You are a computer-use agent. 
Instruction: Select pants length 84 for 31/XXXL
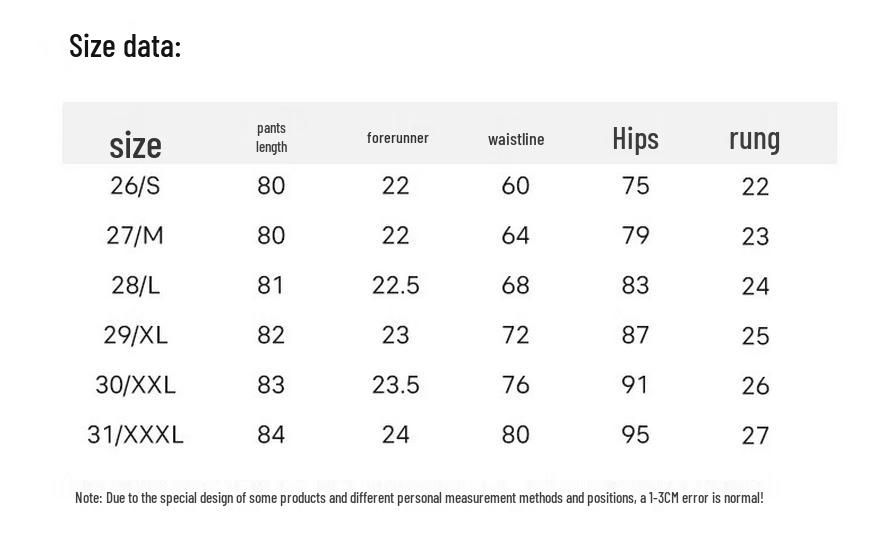click(271, 435)
